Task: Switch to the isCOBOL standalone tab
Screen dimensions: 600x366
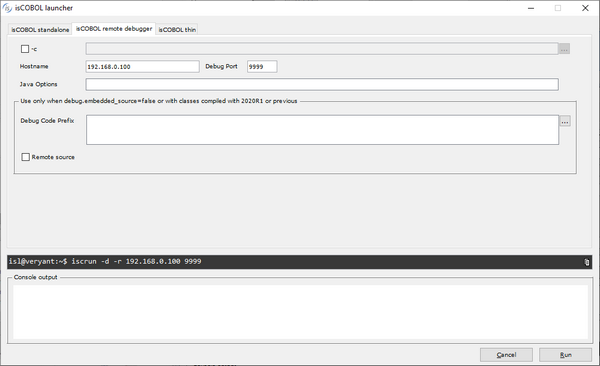Action: 40,29
